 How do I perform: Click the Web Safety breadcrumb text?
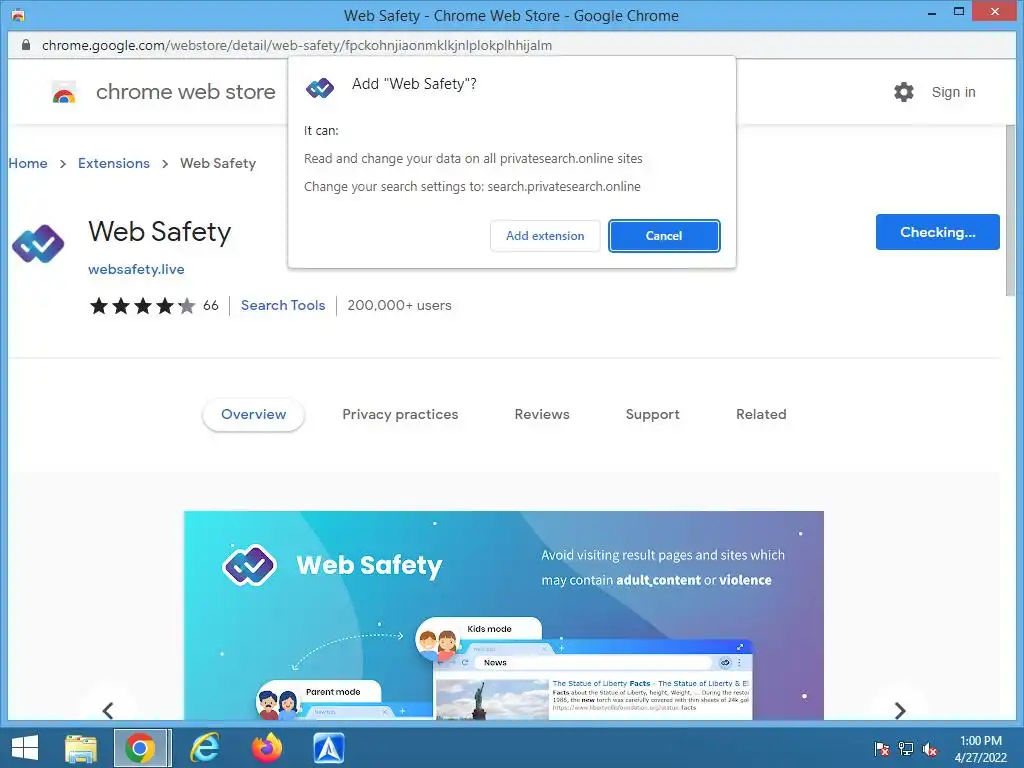pyautogui.click(x=217, y=163)
